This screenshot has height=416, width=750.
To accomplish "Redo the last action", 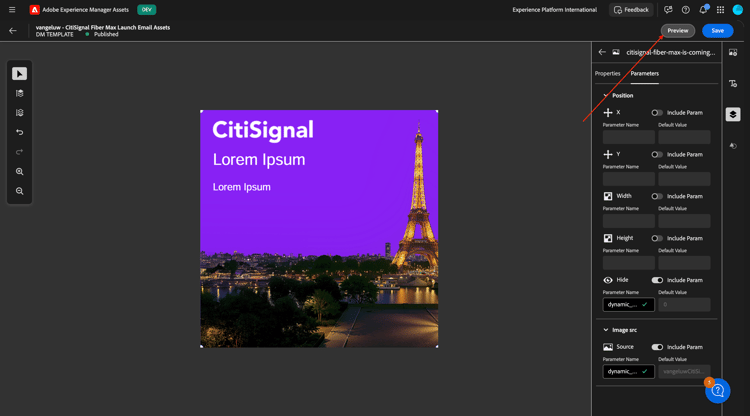I will pyautogui.click(x=20, y=152).
